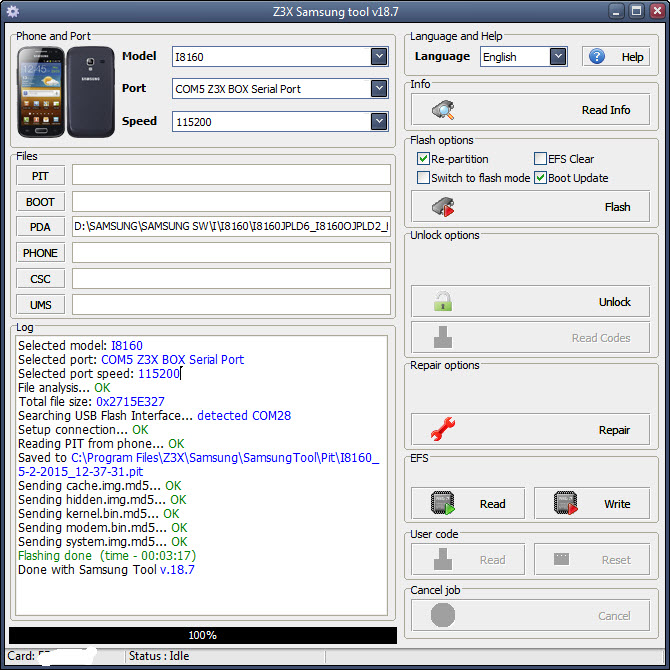
Task: Disable the Re-partition checkbox
Action: click(x=423, y=159)
